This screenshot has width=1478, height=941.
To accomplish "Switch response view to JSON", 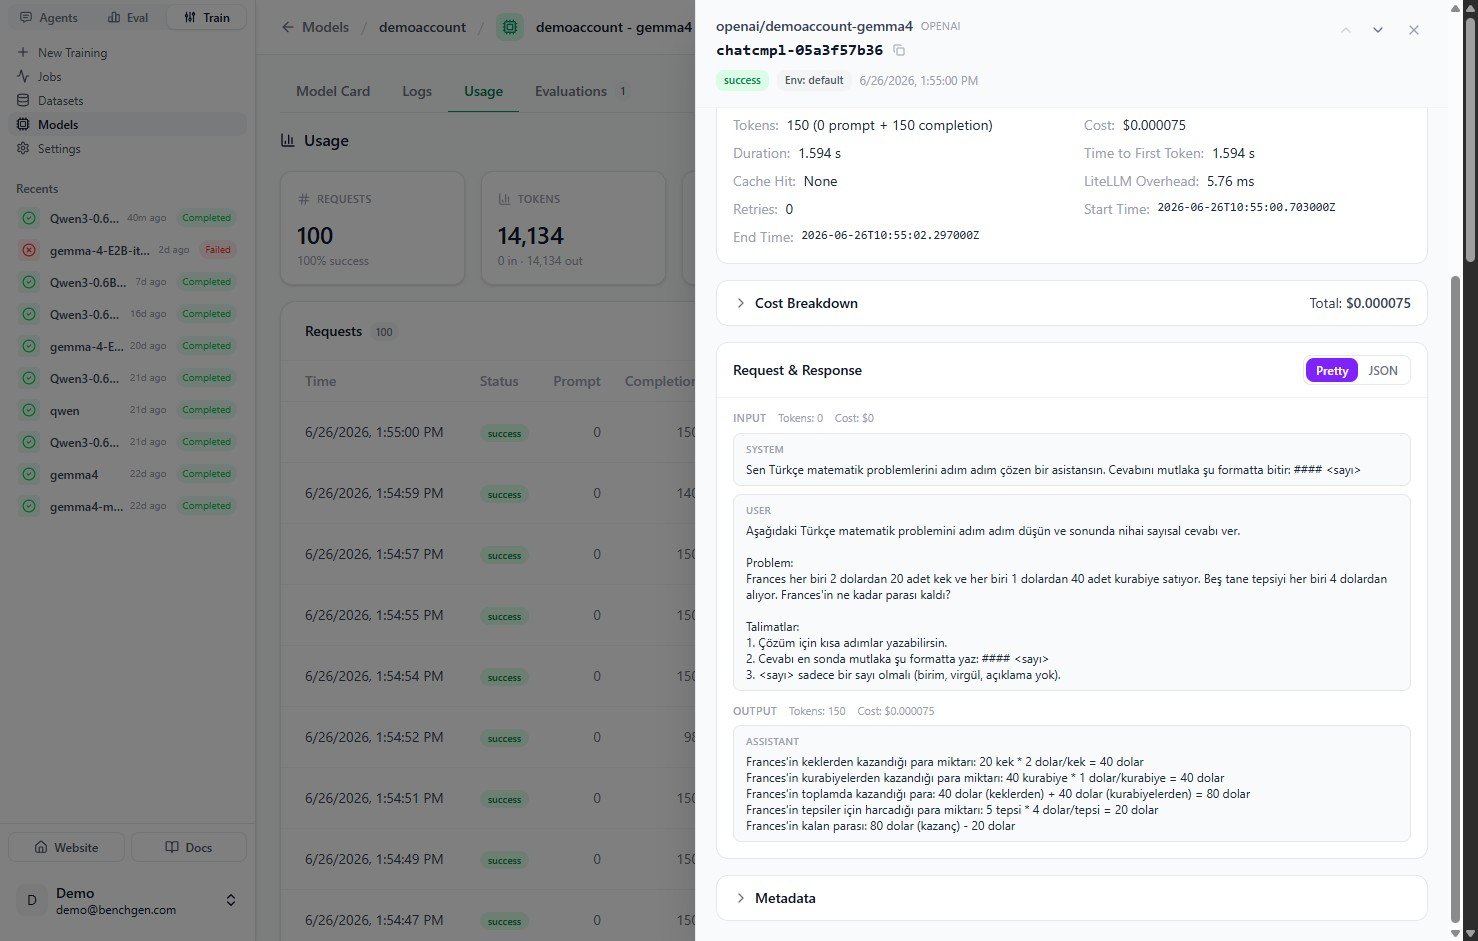I will tap(1383, 370).
